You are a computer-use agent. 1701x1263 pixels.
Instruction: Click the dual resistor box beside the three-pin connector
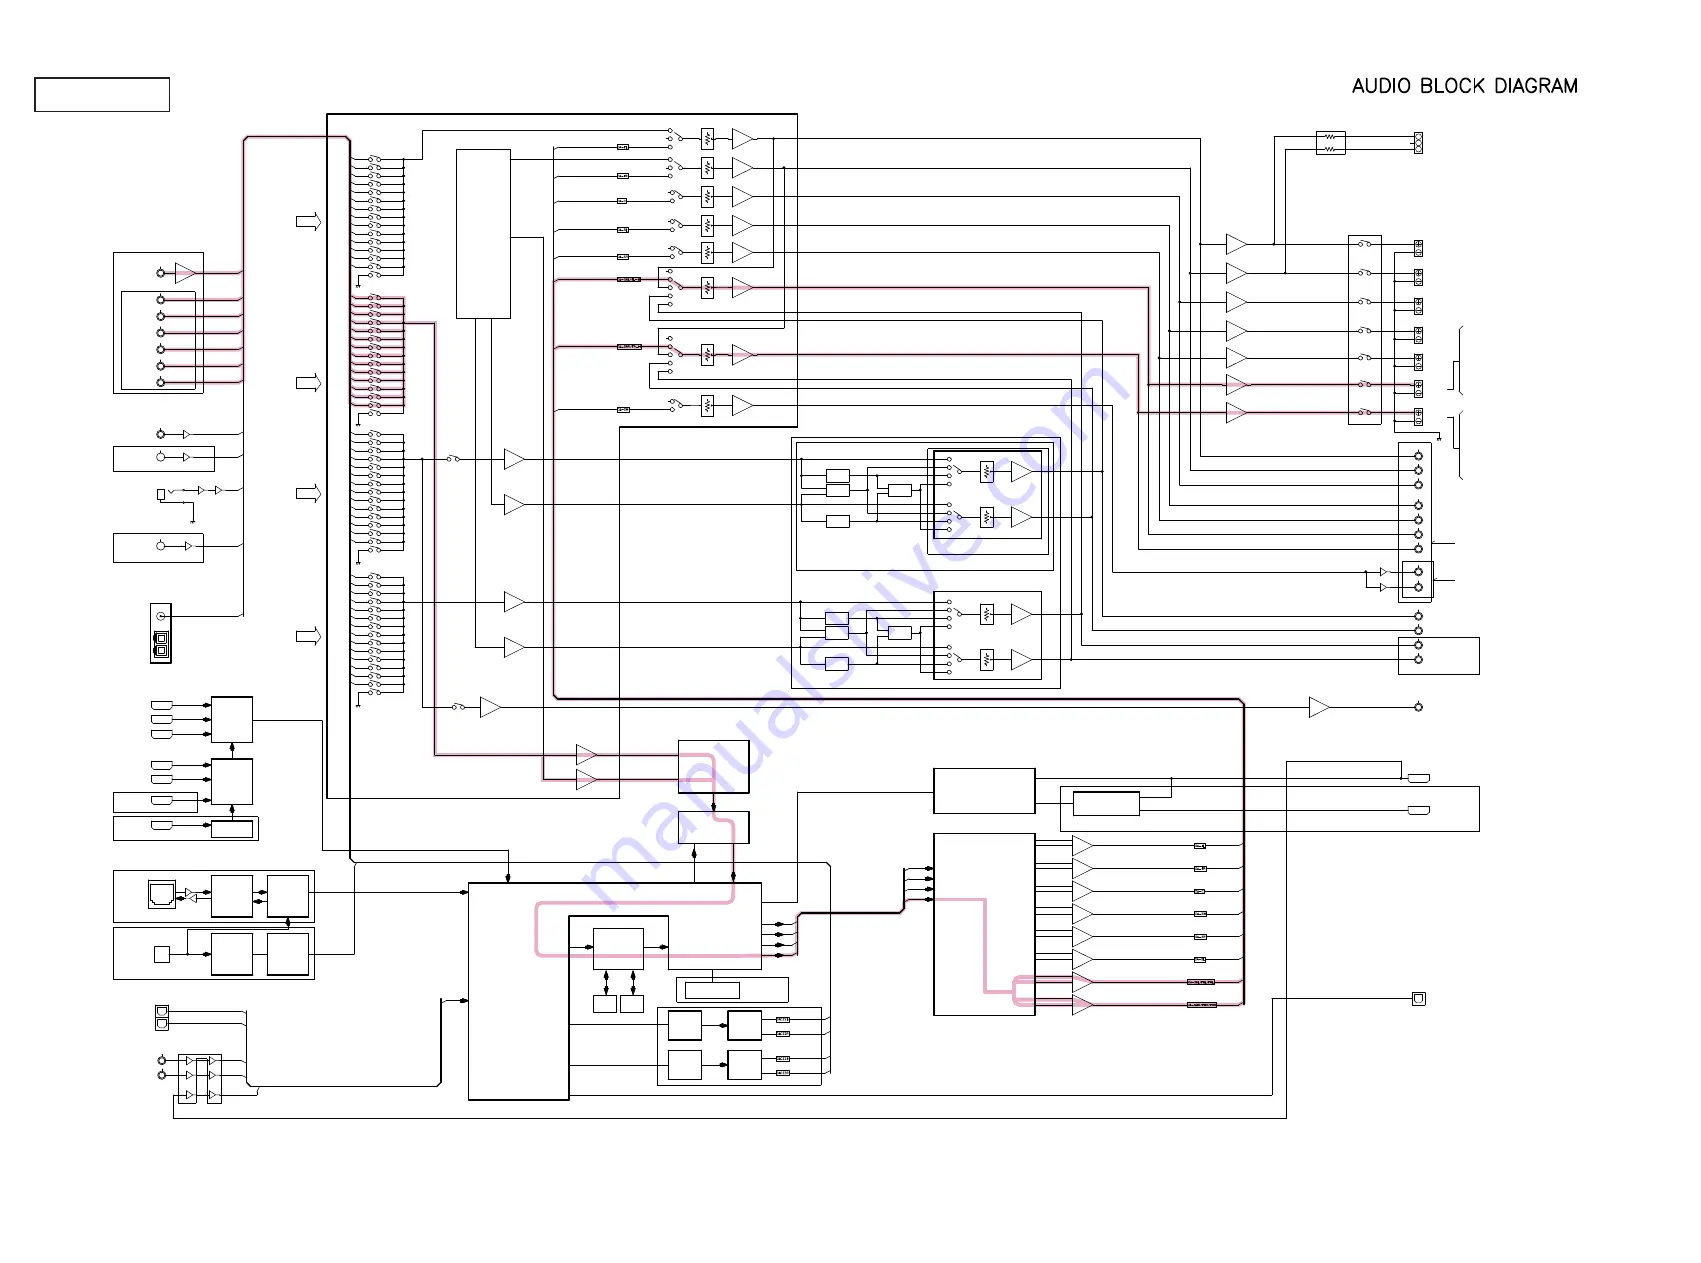tap(1330, 143)
